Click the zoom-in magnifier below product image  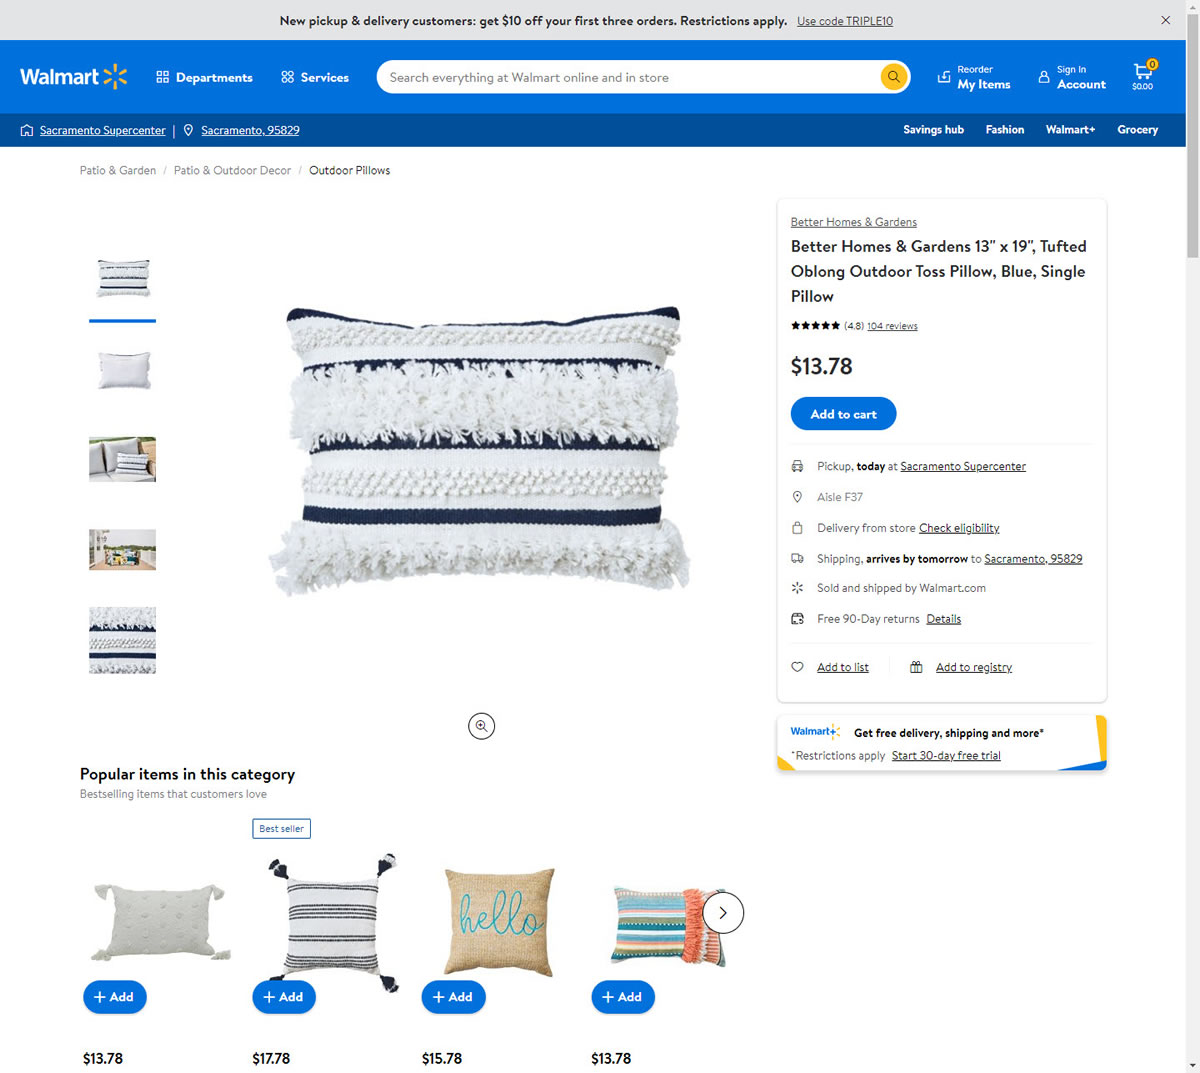[482, 726]
